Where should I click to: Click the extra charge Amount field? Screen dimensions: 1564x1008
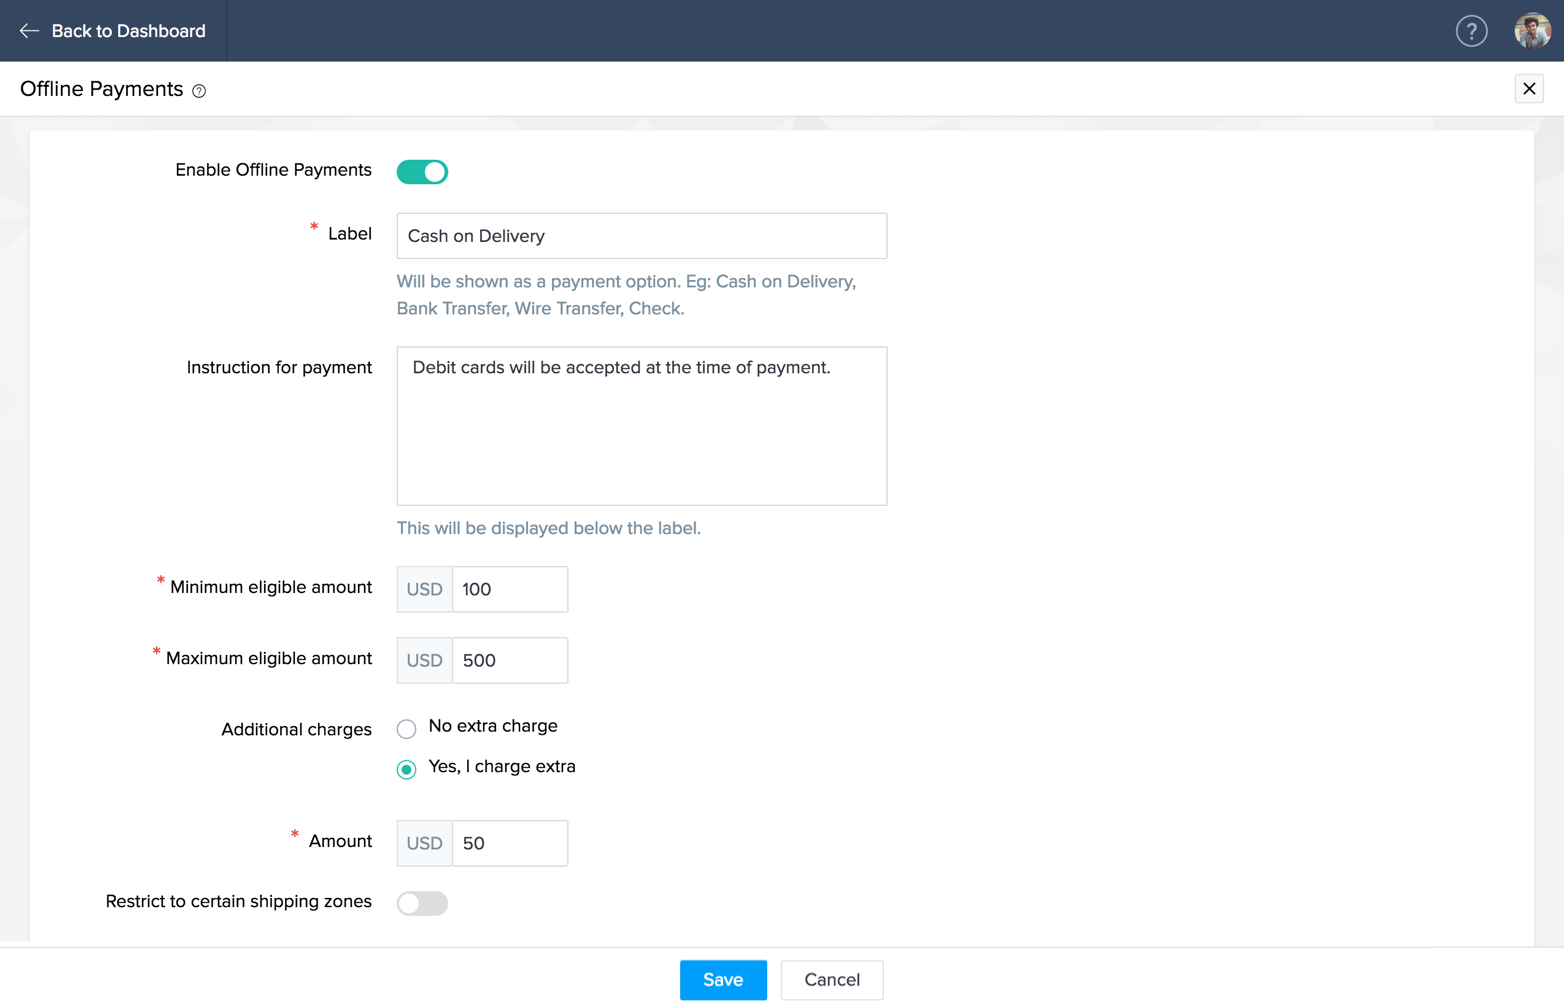(509, 843)
